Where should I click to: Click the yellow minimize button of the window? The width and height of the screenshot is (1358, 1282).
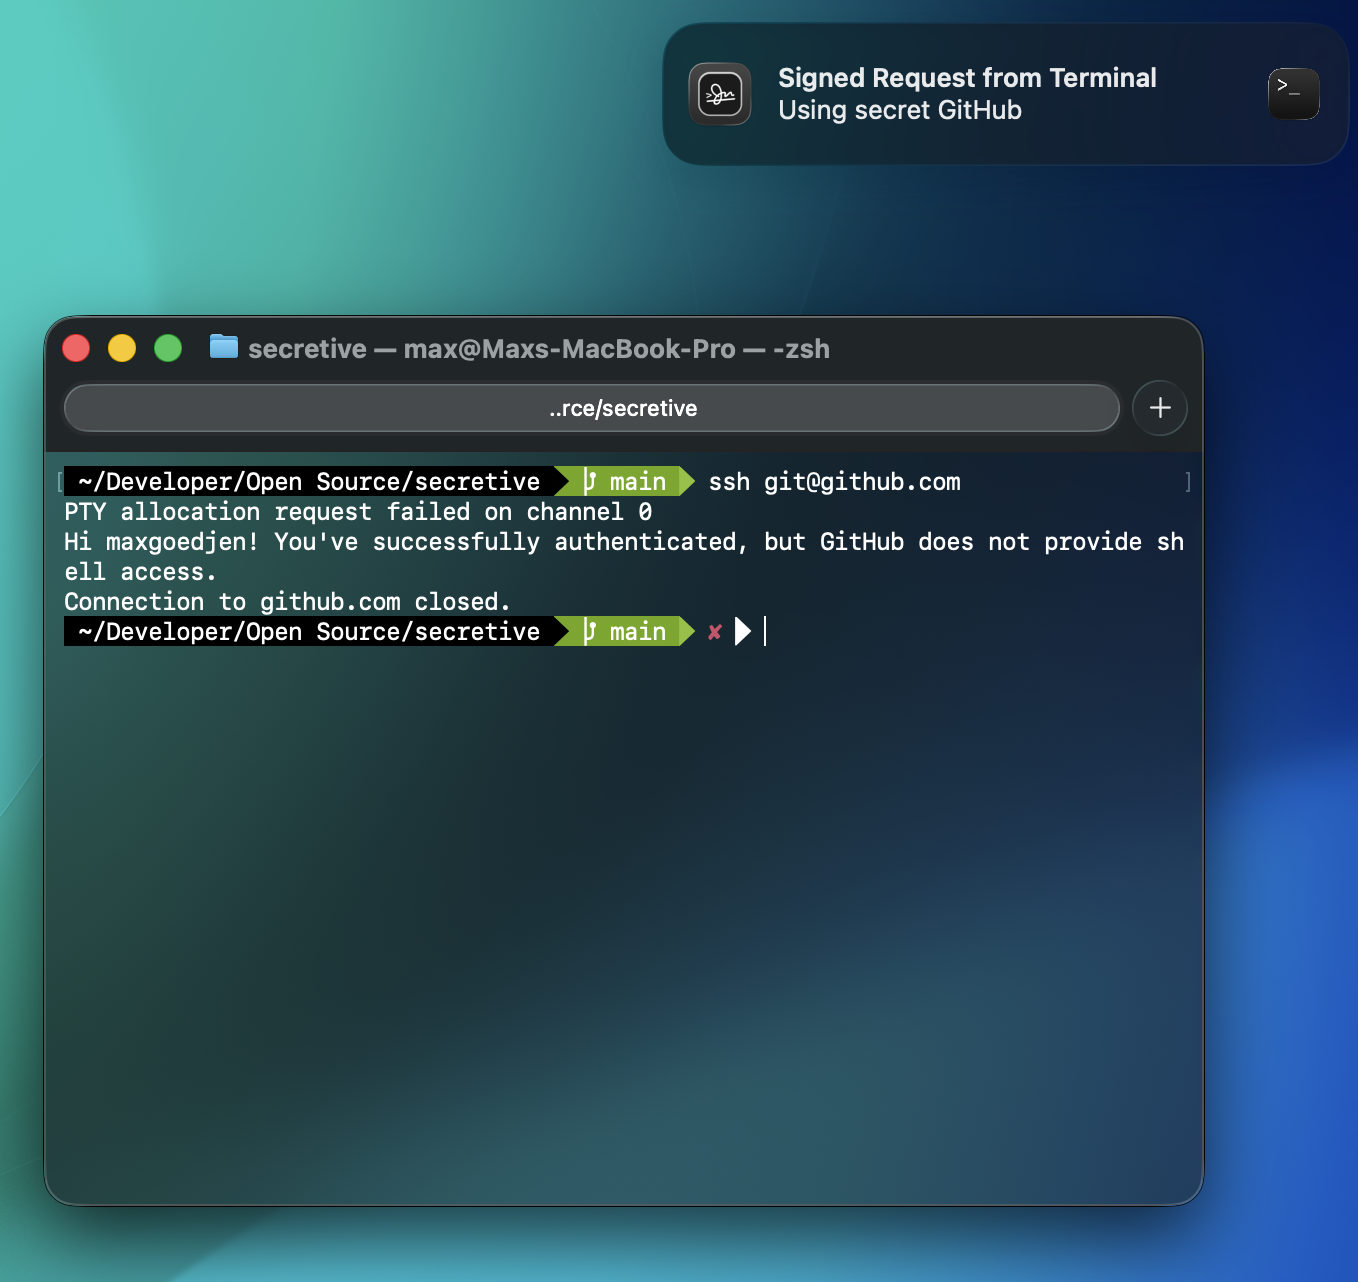coord(122,347)
